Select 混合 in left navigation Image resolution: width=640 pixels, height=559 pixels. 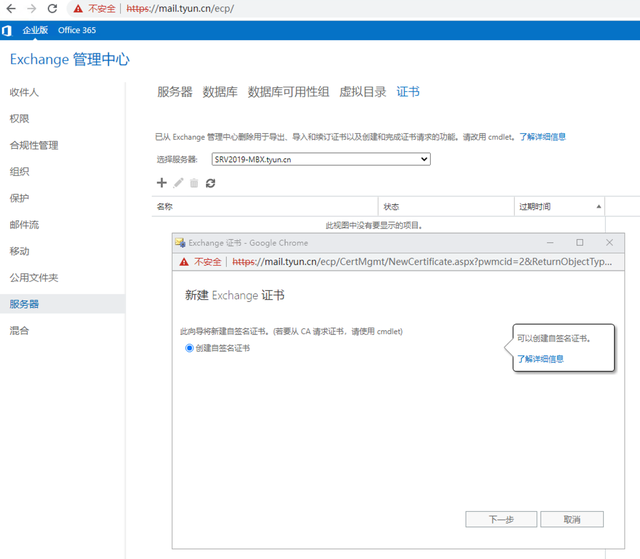[x=19, y=331]
